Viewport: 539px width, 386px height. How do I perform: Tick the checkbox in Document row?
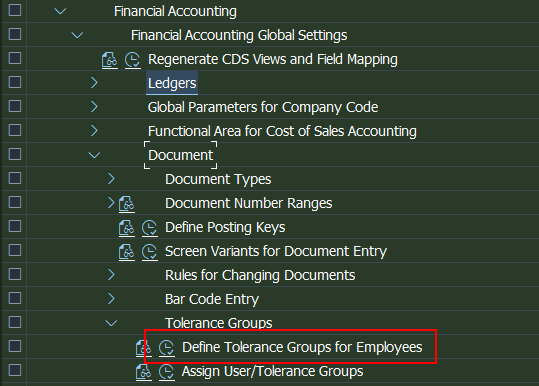click(15, 154)
